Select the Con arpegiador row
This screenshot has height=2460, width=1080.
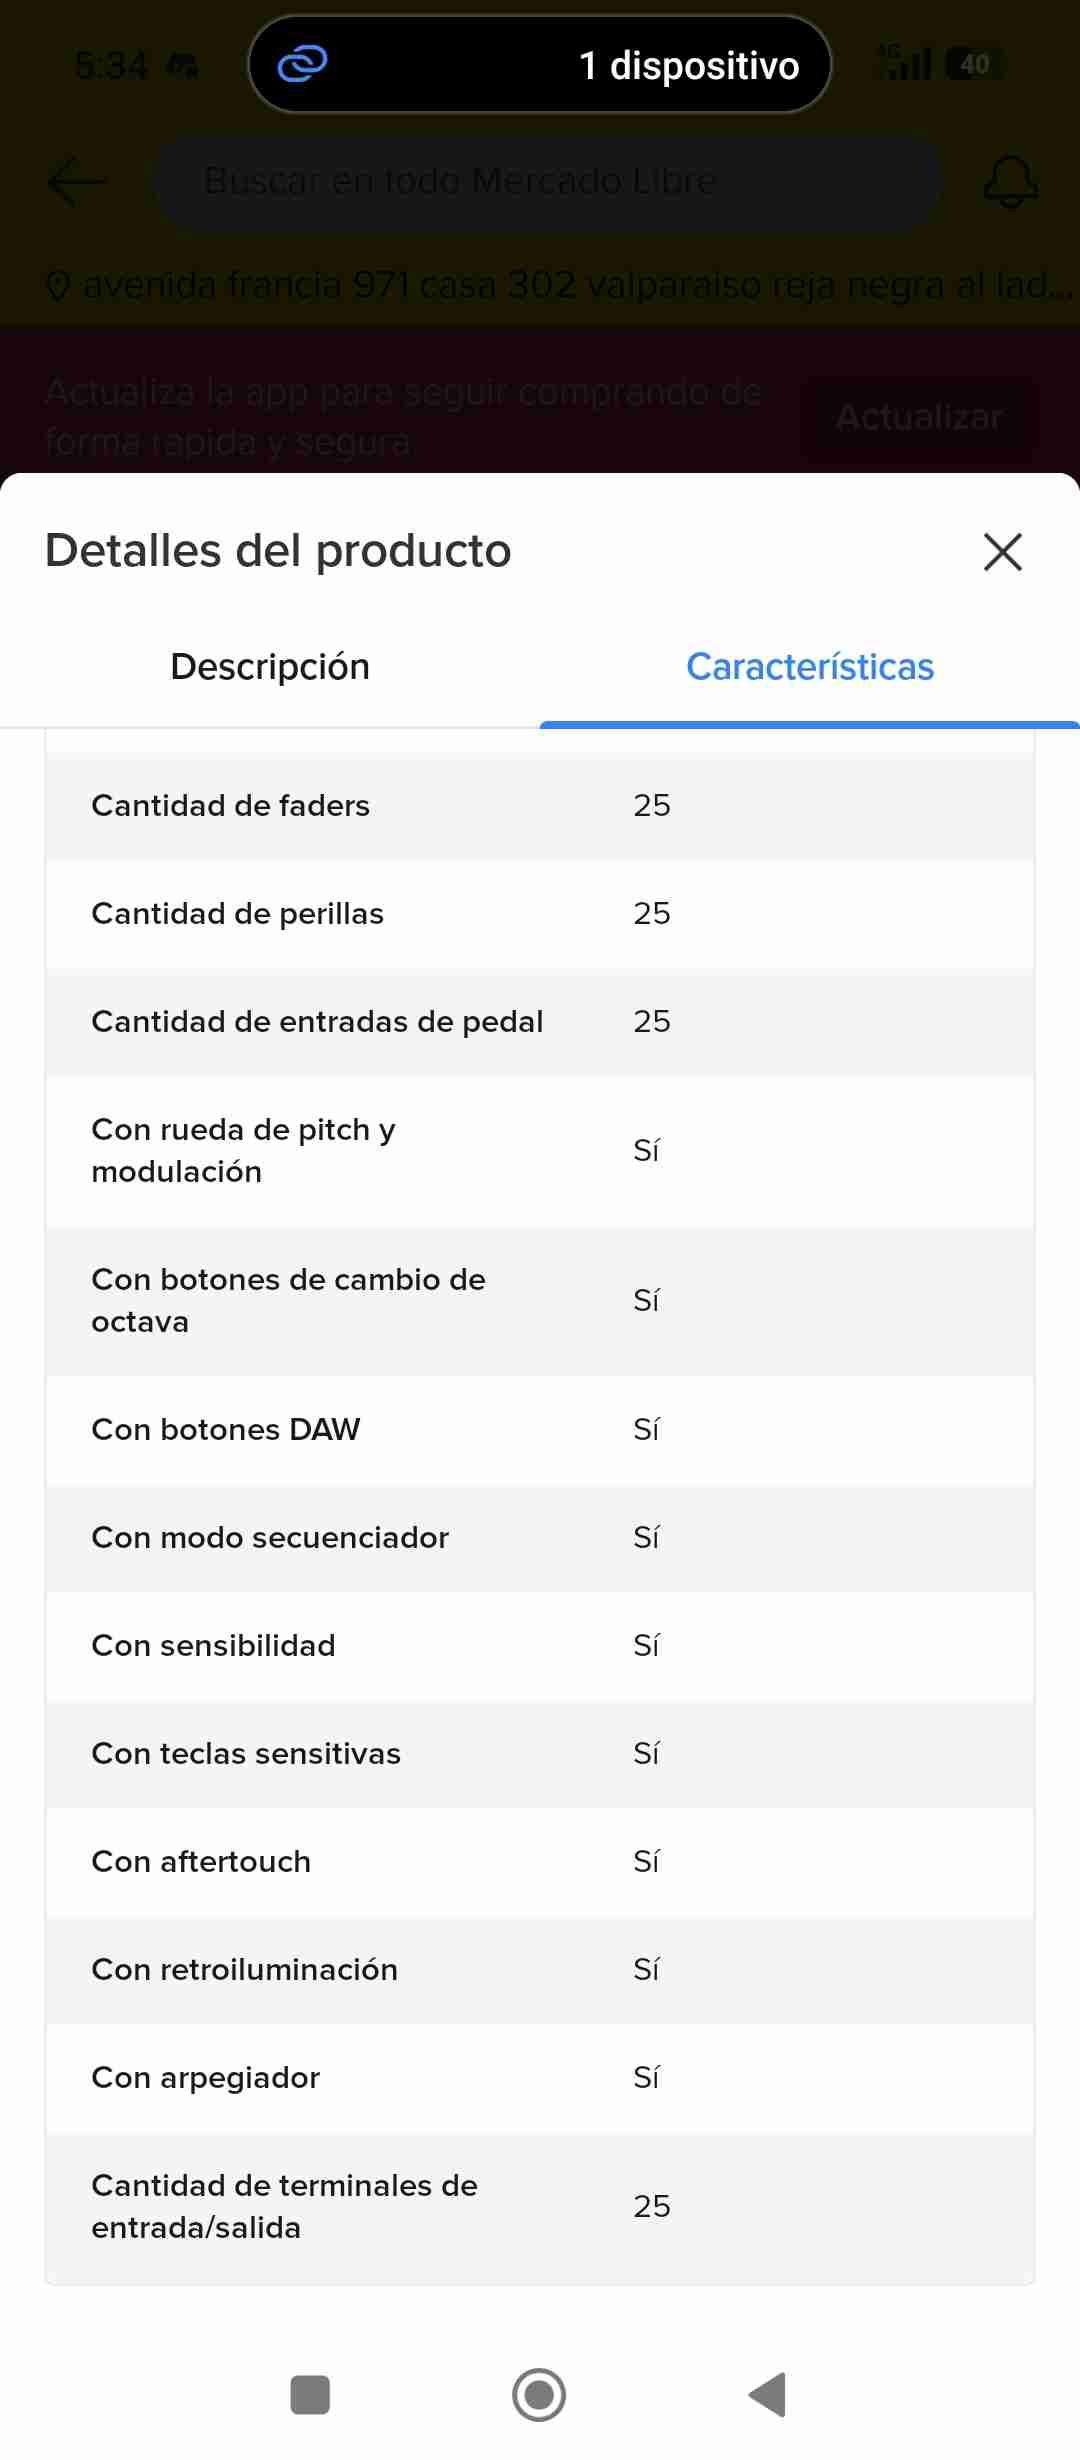540,2078
